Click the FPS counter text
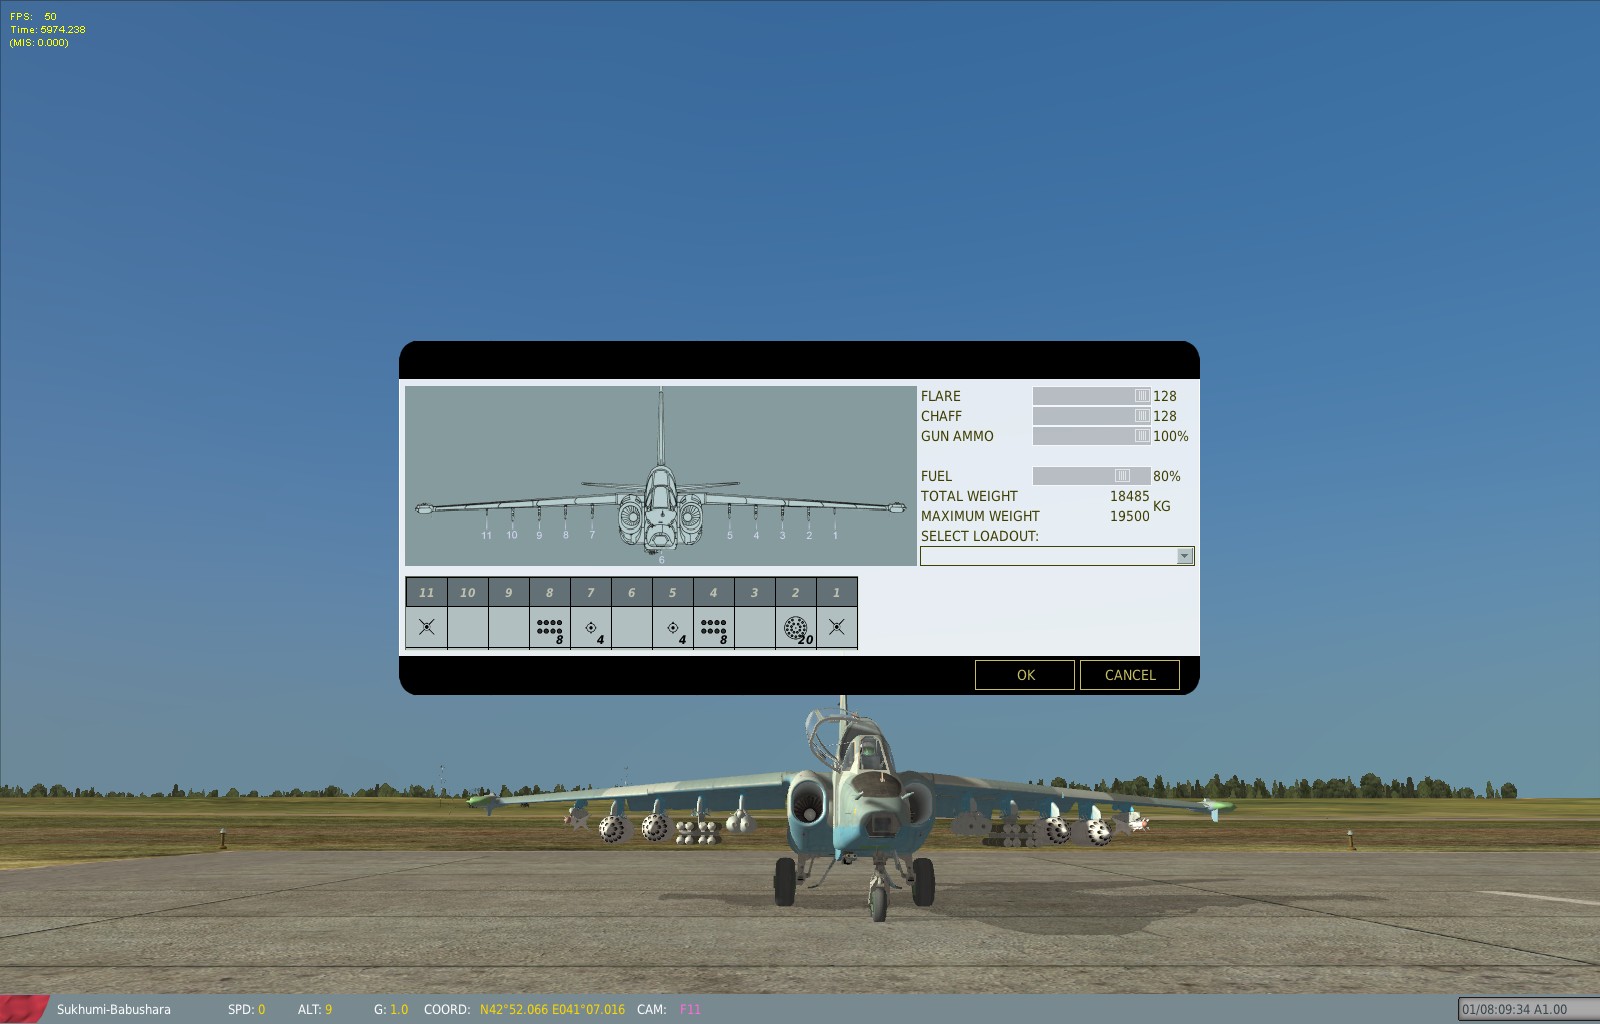 point(34,17)
